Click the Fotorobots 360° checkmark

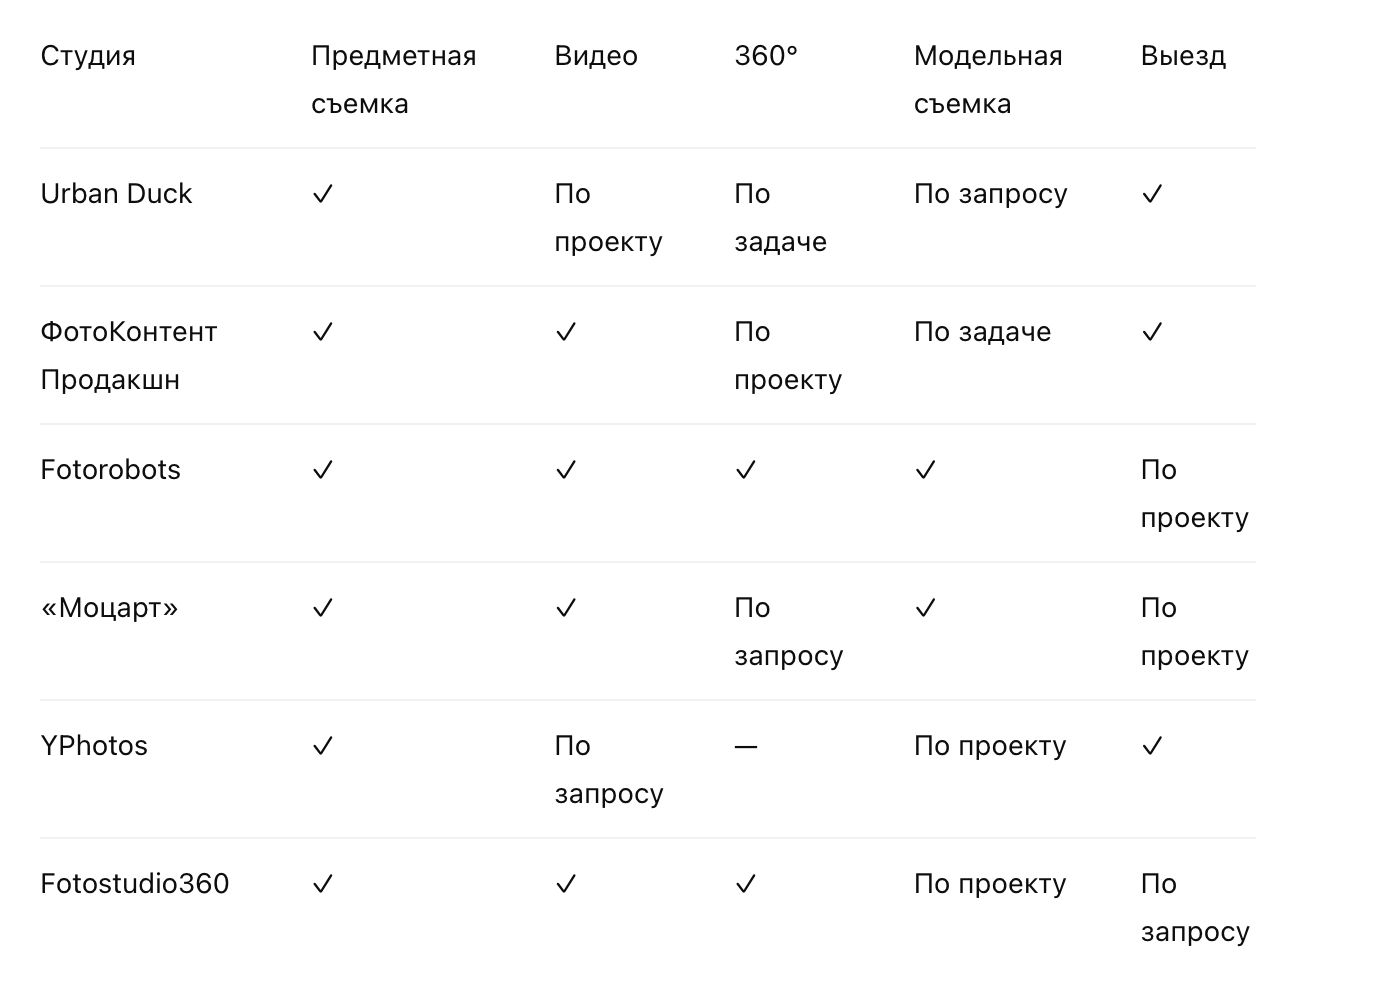click(745, 470)
